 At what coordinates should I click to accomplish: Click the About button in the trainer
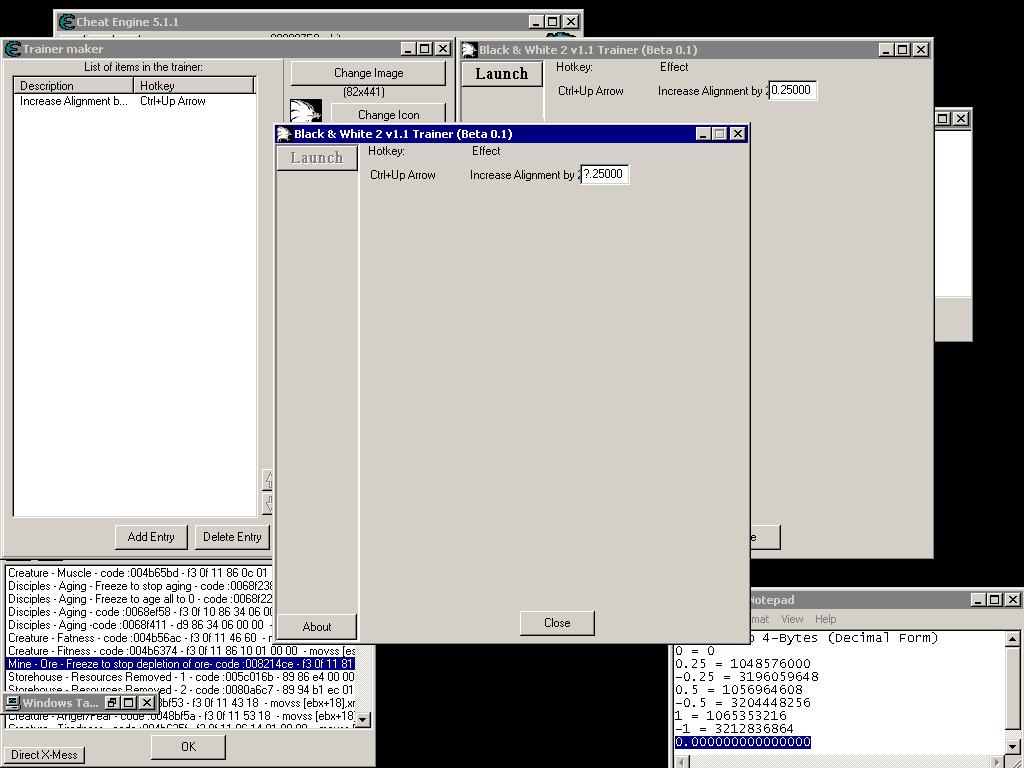(317, 627)
